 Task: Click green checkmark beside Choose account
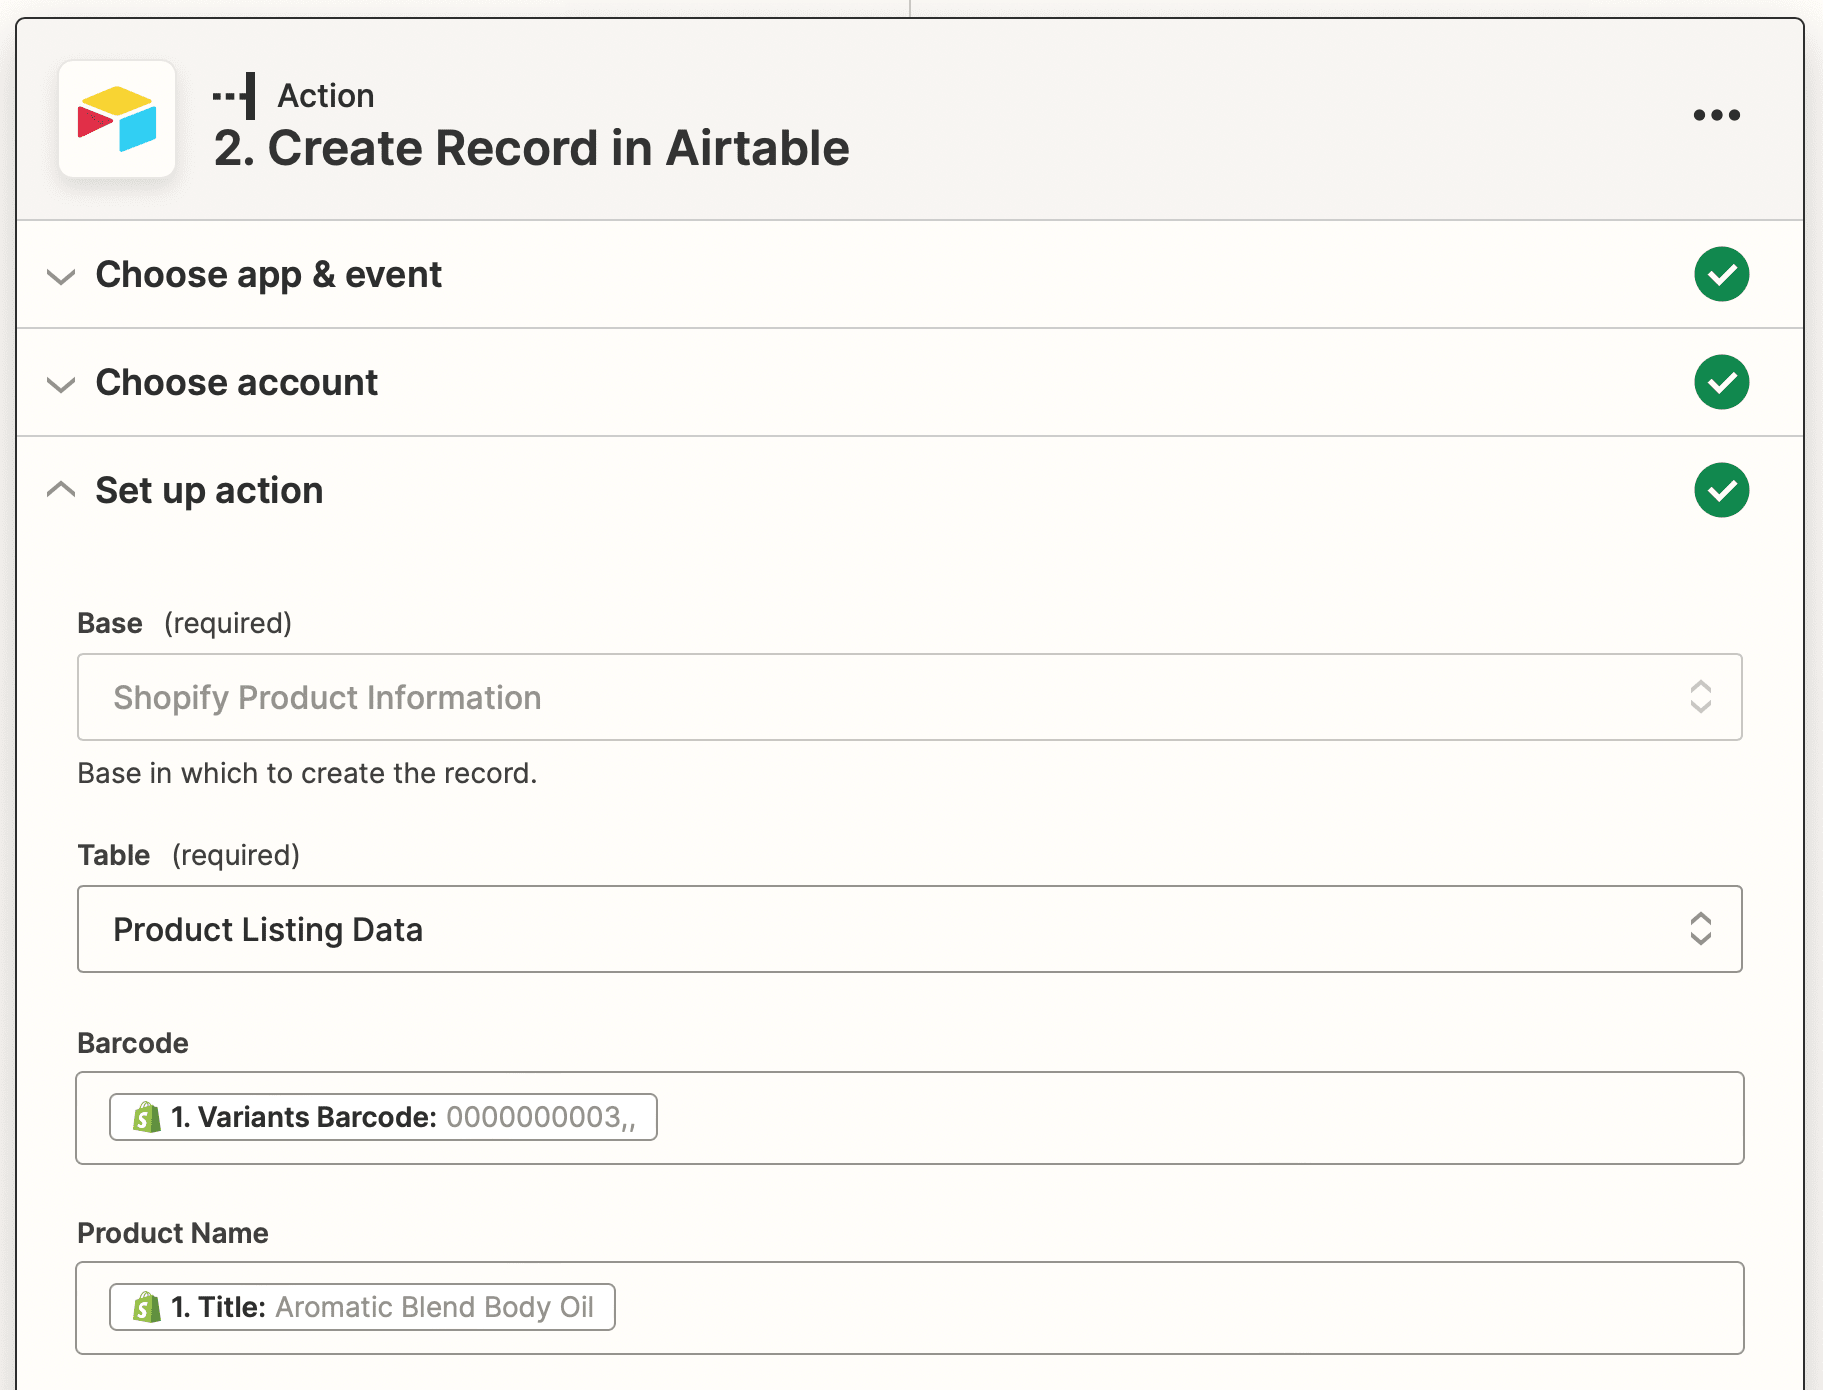pyautogui.click(x=1721, y=382)
